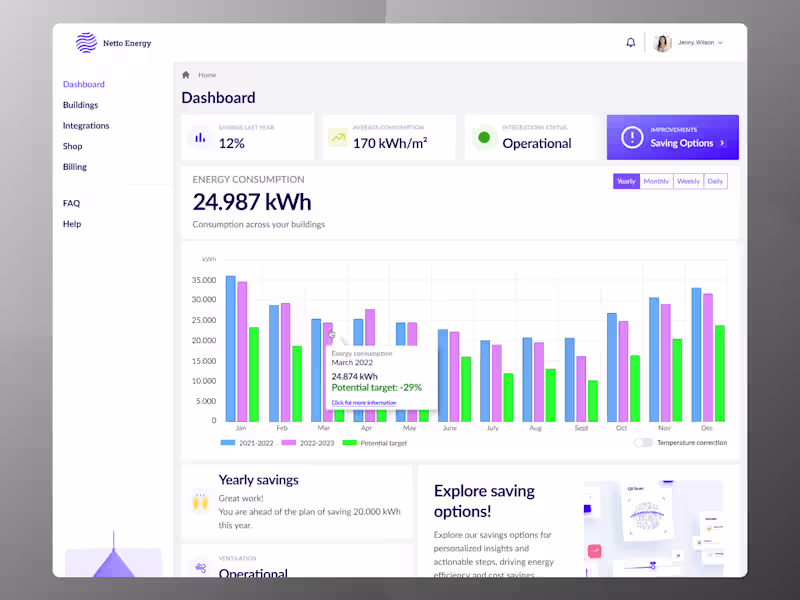Open Integrations in the sidebar
The width and height of the screenshot is (800, 600).
(x=86, y=126)
